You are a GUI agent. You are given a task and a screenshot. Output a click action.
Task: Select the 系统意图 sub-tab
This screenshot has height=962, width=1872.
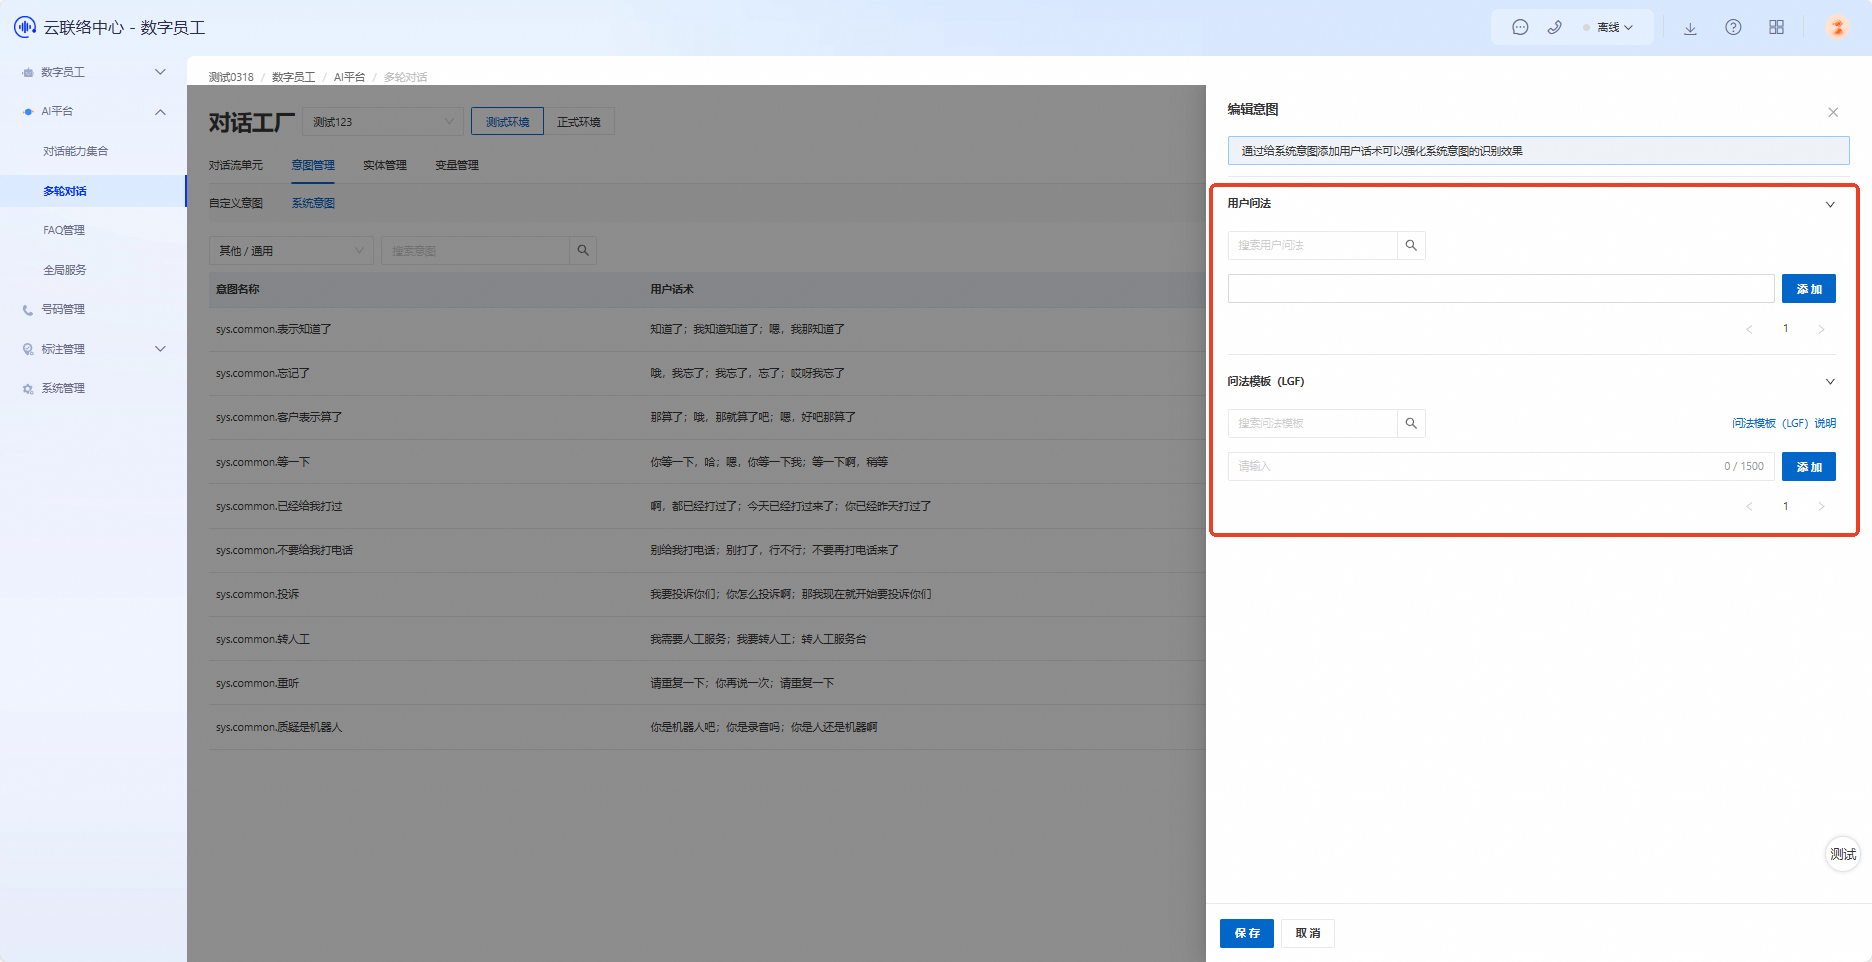tap(313, 203)
